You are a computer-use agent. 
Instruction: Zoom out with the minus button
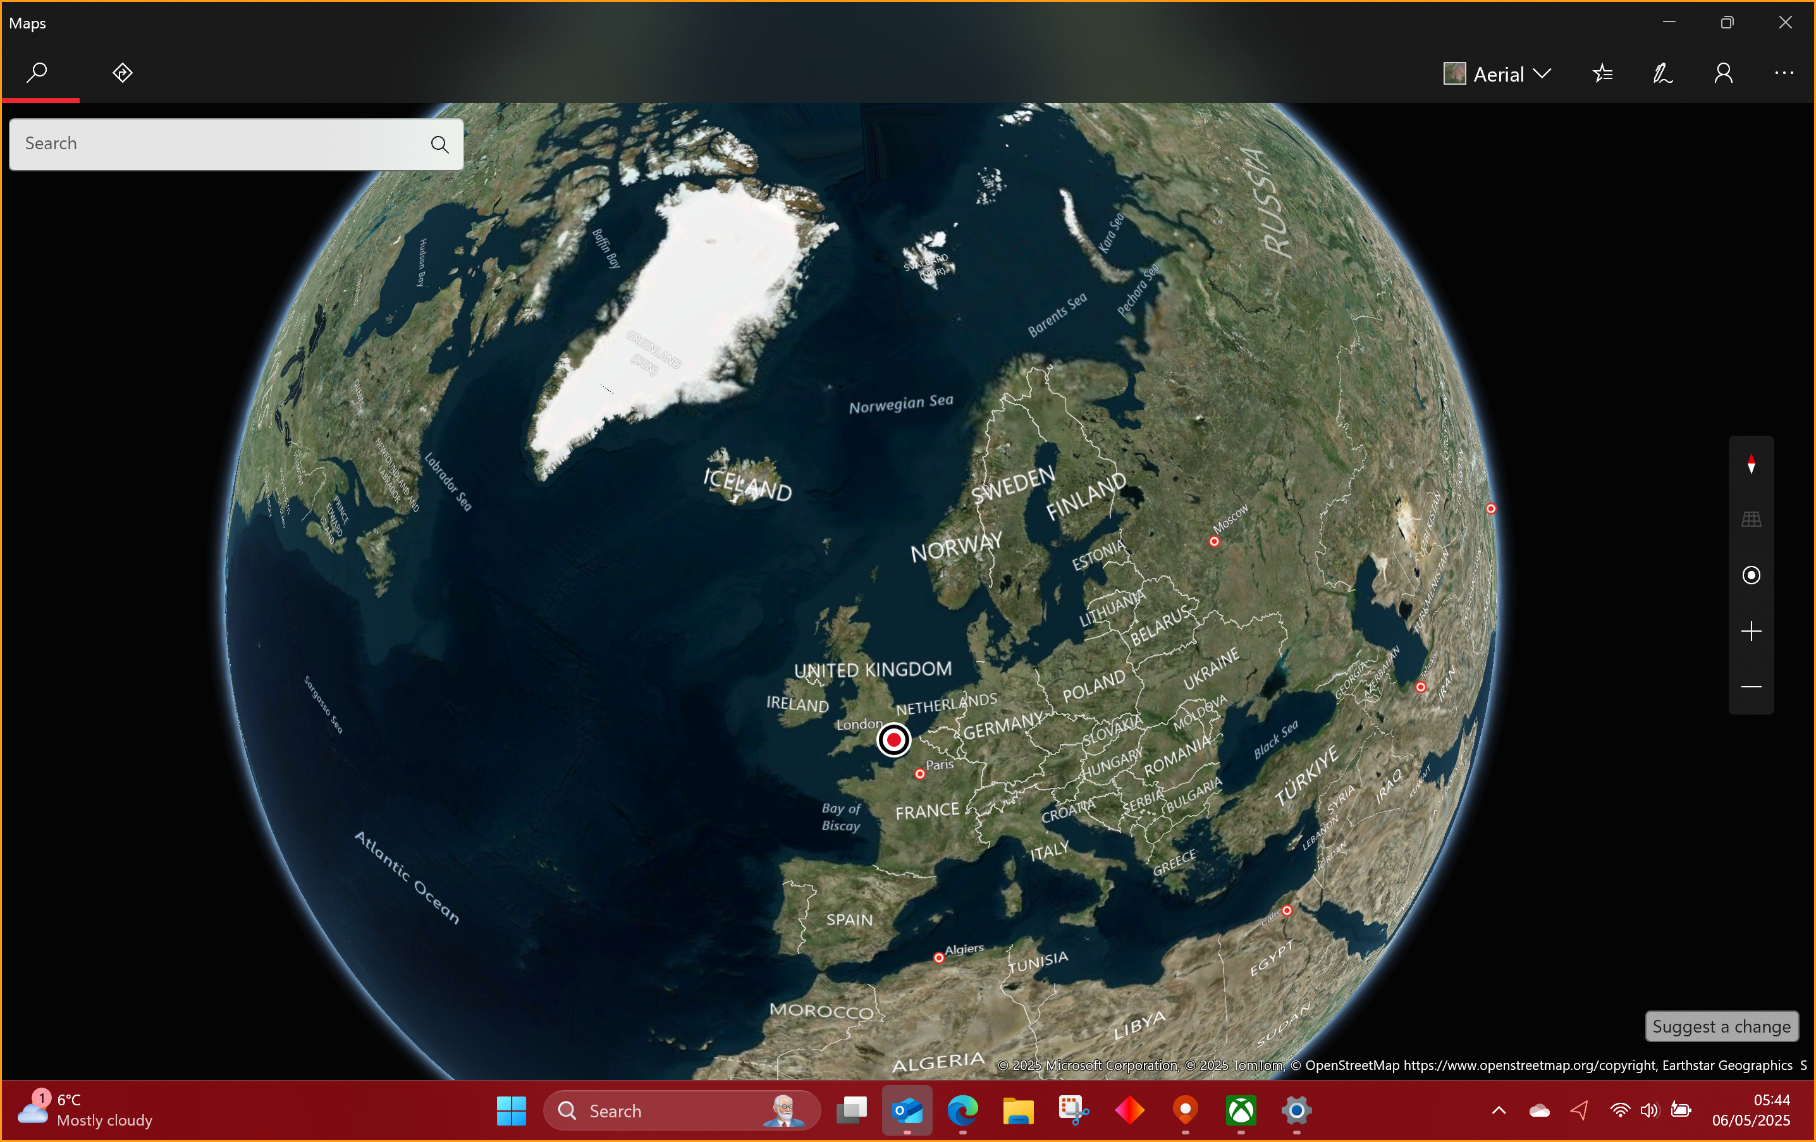(1751, 687)
